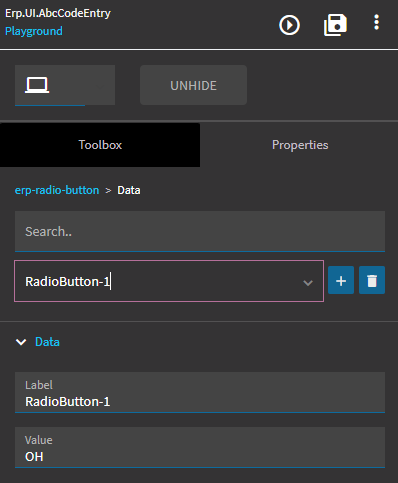This screenshot has width=398, height=483.
Task: Select the laptop device view icon
Action: click(37, 85)
